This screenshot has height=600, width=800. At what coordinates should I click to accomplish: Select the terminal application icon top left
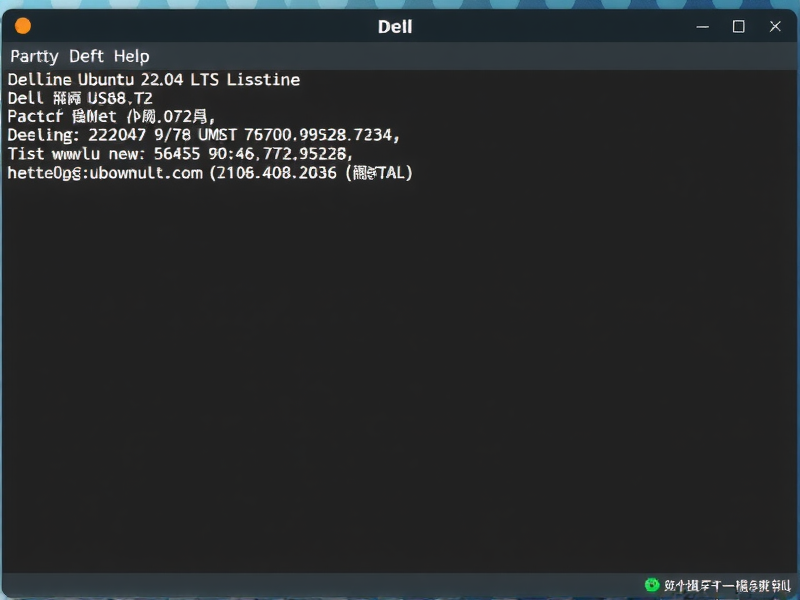pos(22,26)
